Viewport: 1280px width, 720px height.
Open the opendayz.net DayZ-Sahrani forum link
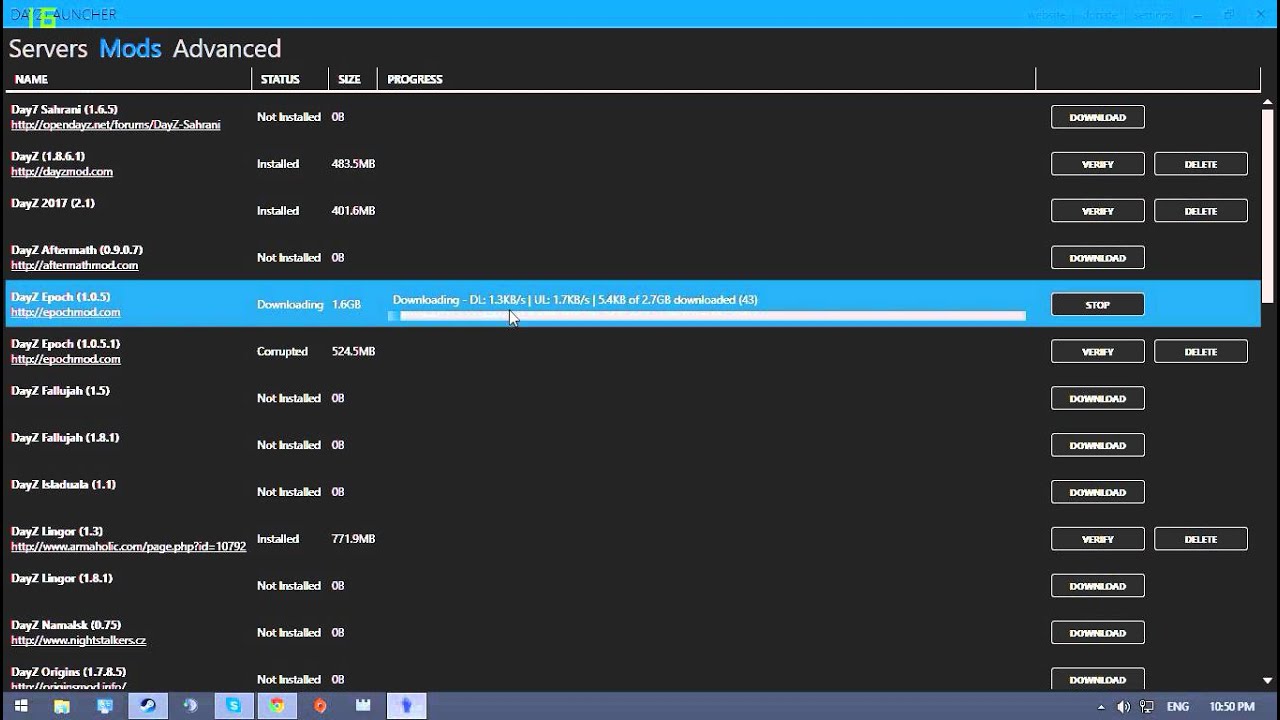(x=115, y=125)
